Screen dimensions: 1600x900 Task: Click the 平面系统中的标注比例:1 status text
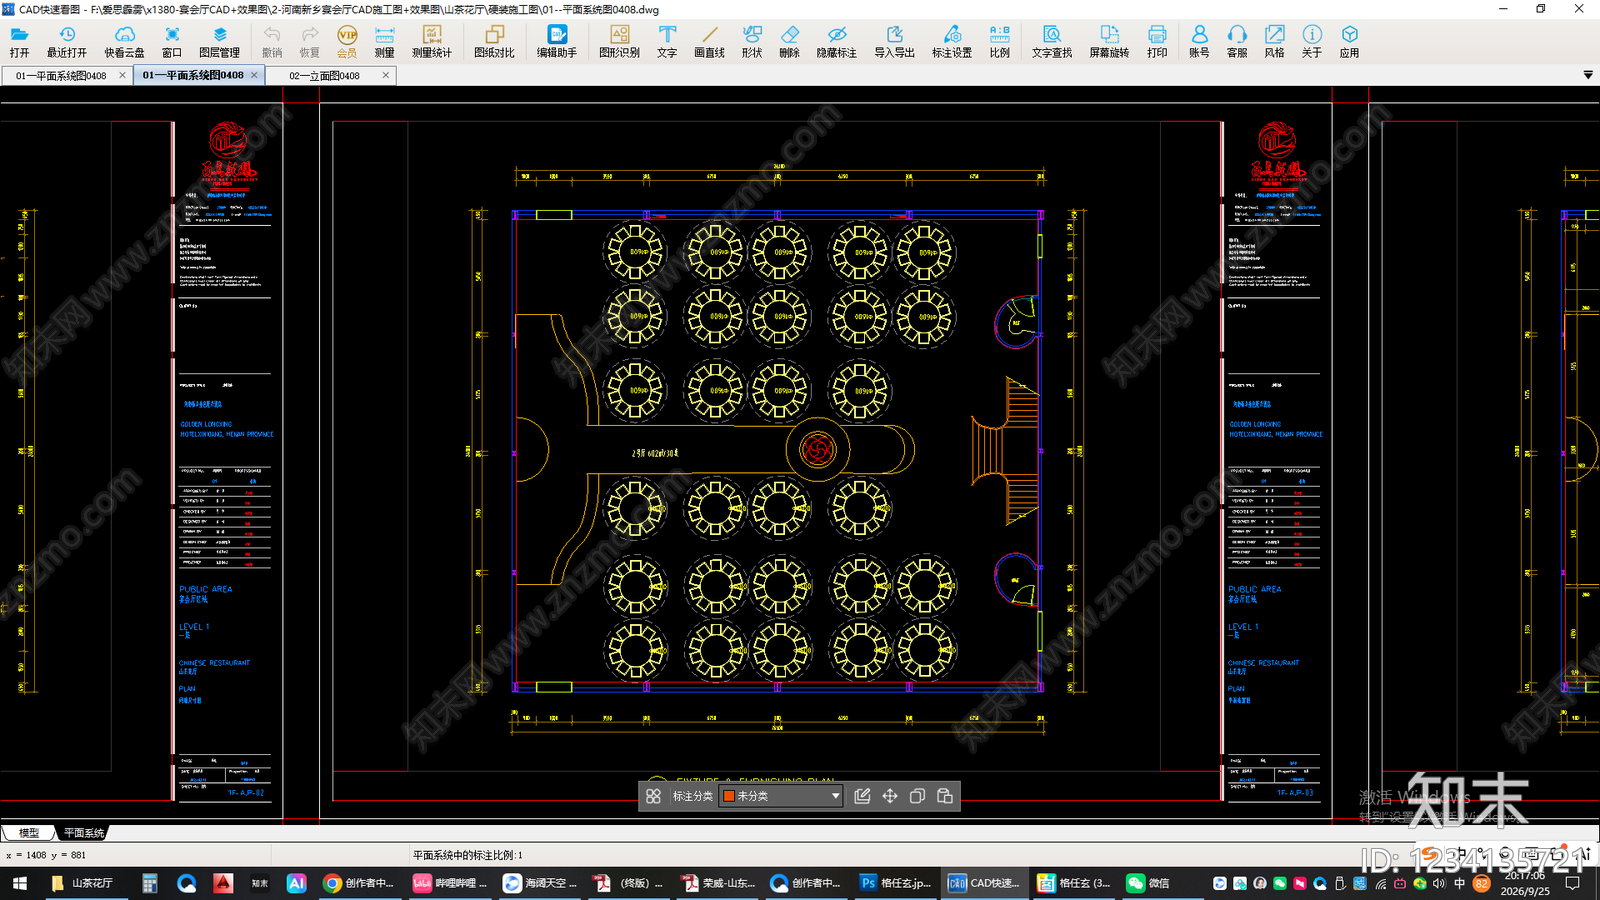pos(468,856)
